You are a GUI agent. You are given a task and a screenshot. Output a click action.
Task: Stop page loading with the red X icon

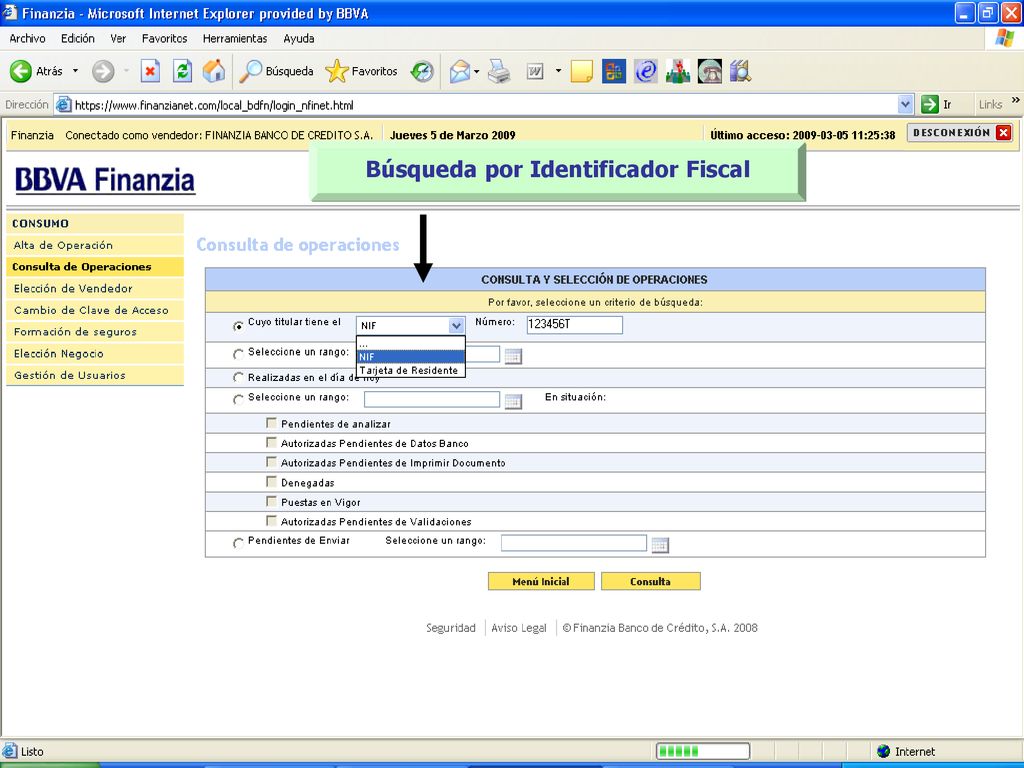(150, 71)
